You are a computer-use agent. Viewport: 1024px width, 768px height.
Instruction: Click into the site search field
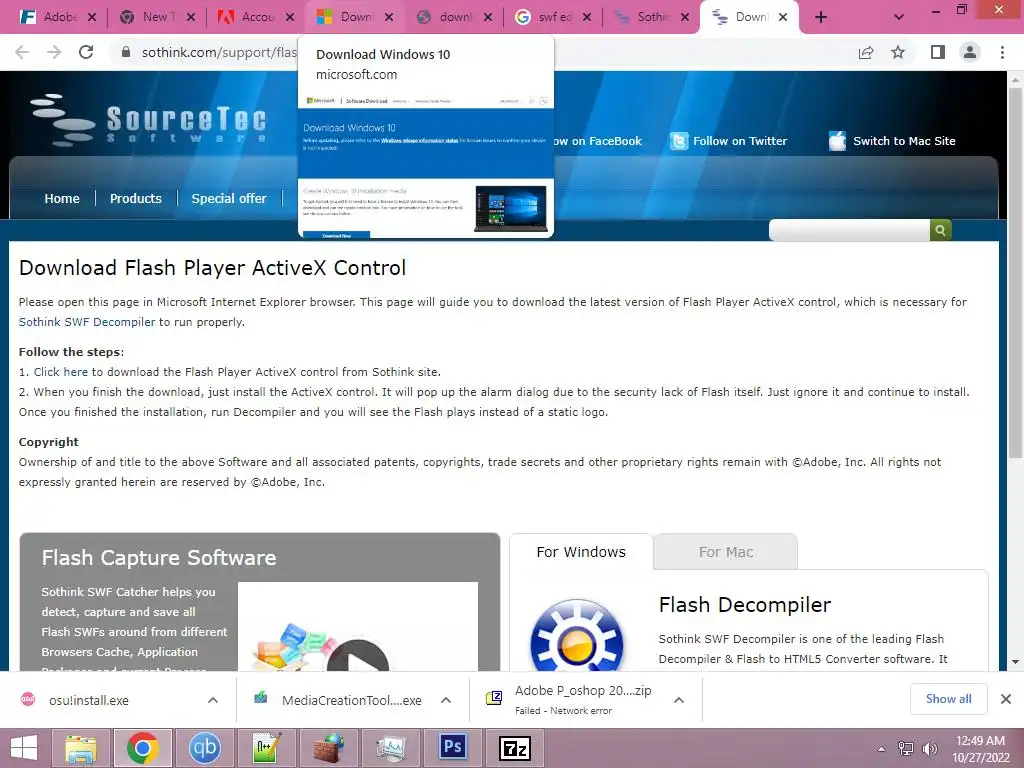(849, 230)
